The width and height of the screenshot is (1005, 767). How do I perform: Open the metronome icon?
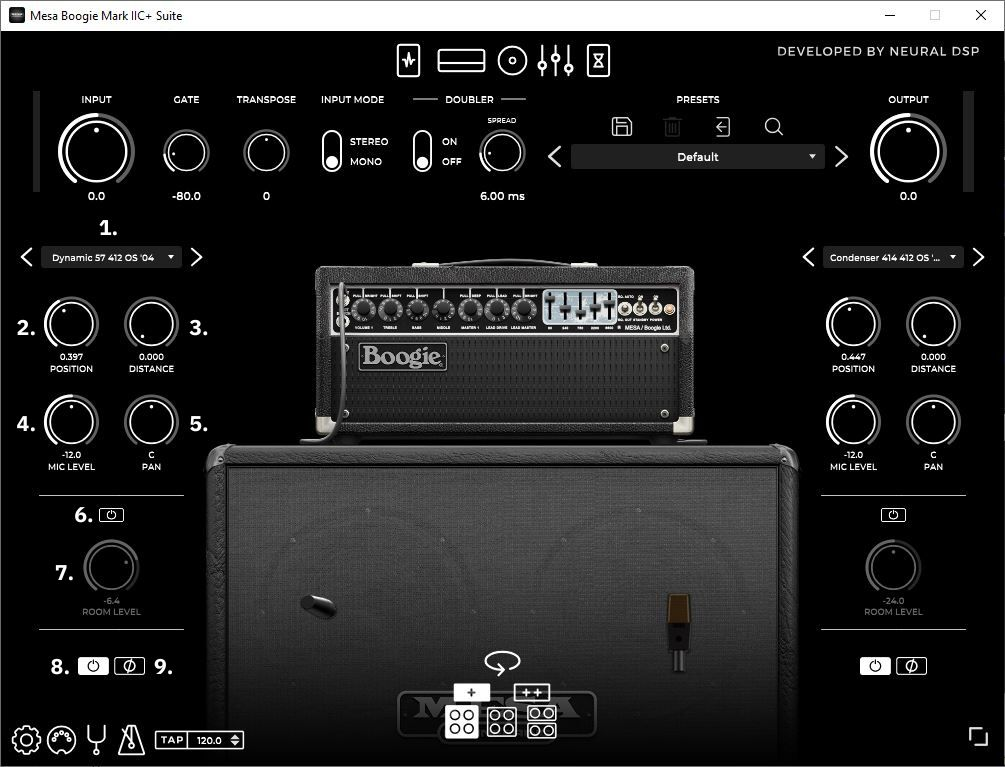(x=132, y=740)
